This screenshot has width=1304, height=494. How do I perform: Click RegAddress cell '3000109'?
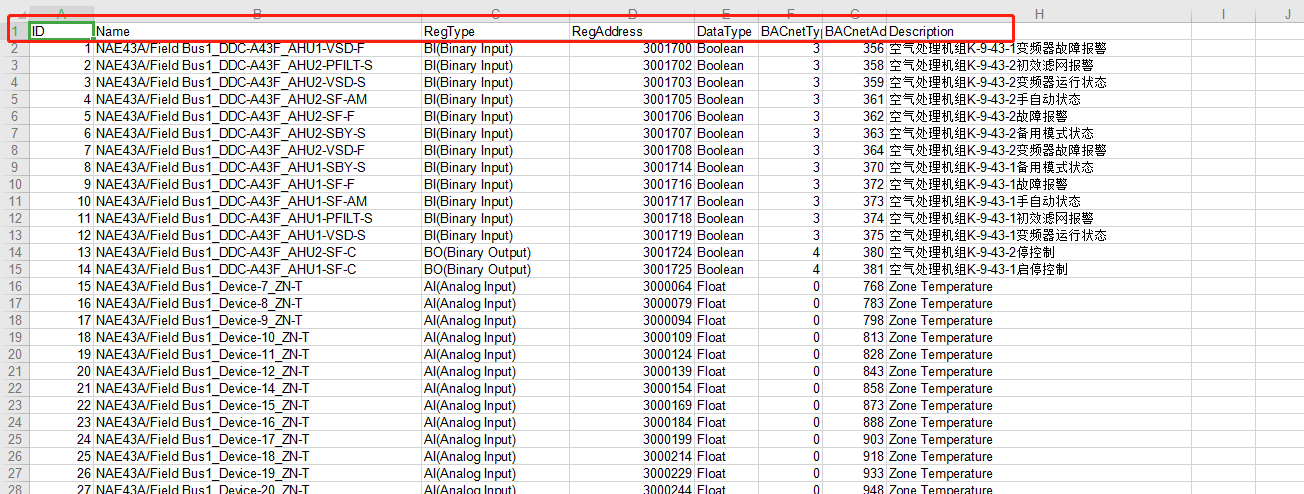point(632,338)
